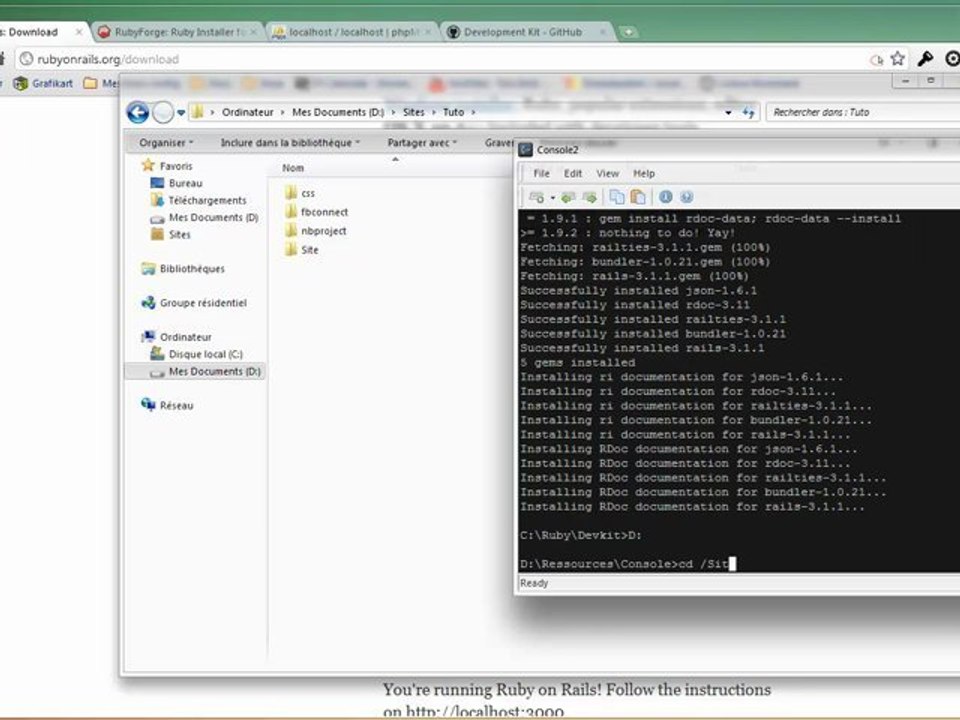Bookmark page with the star icon
Image resolution: width=960 pixels, height=720 pixels.
(898, 59)
